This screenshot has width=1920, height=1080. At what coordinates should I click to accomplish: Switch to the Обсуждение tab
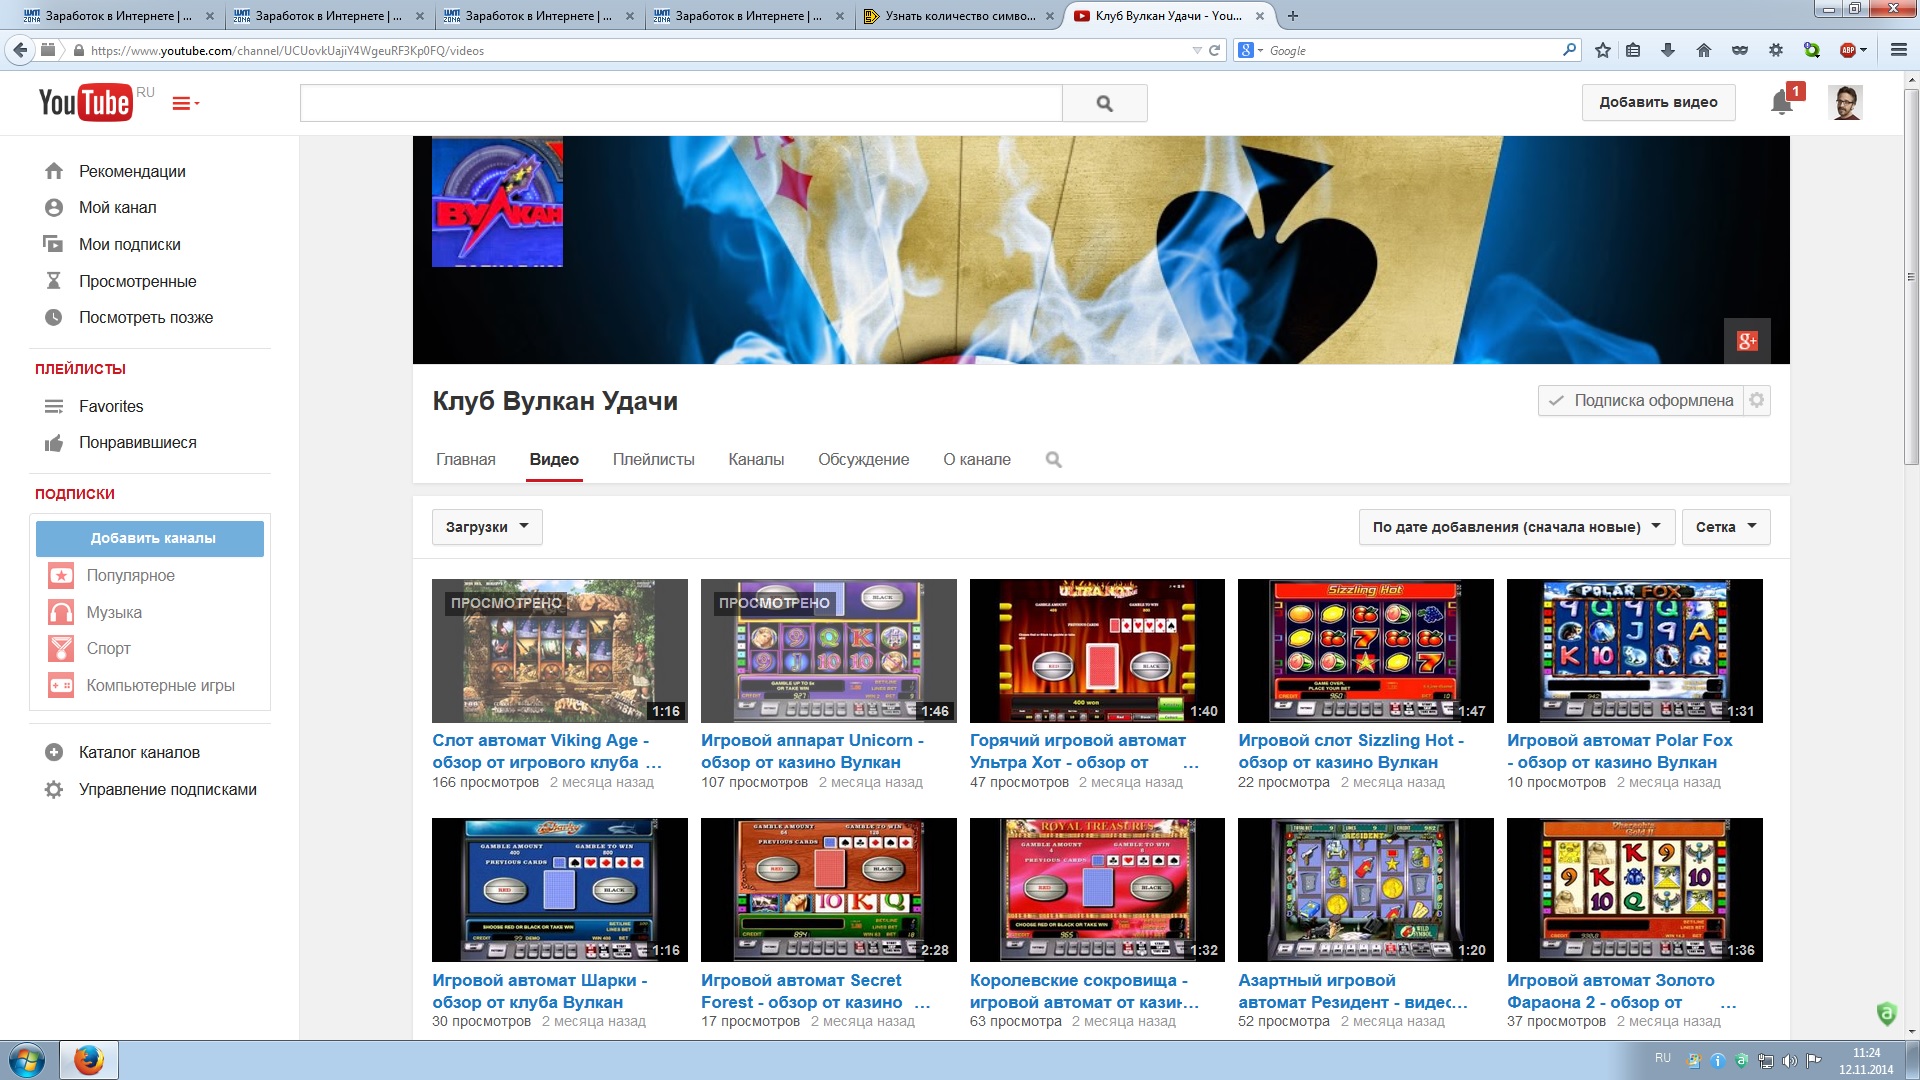(x=864, y=460)
